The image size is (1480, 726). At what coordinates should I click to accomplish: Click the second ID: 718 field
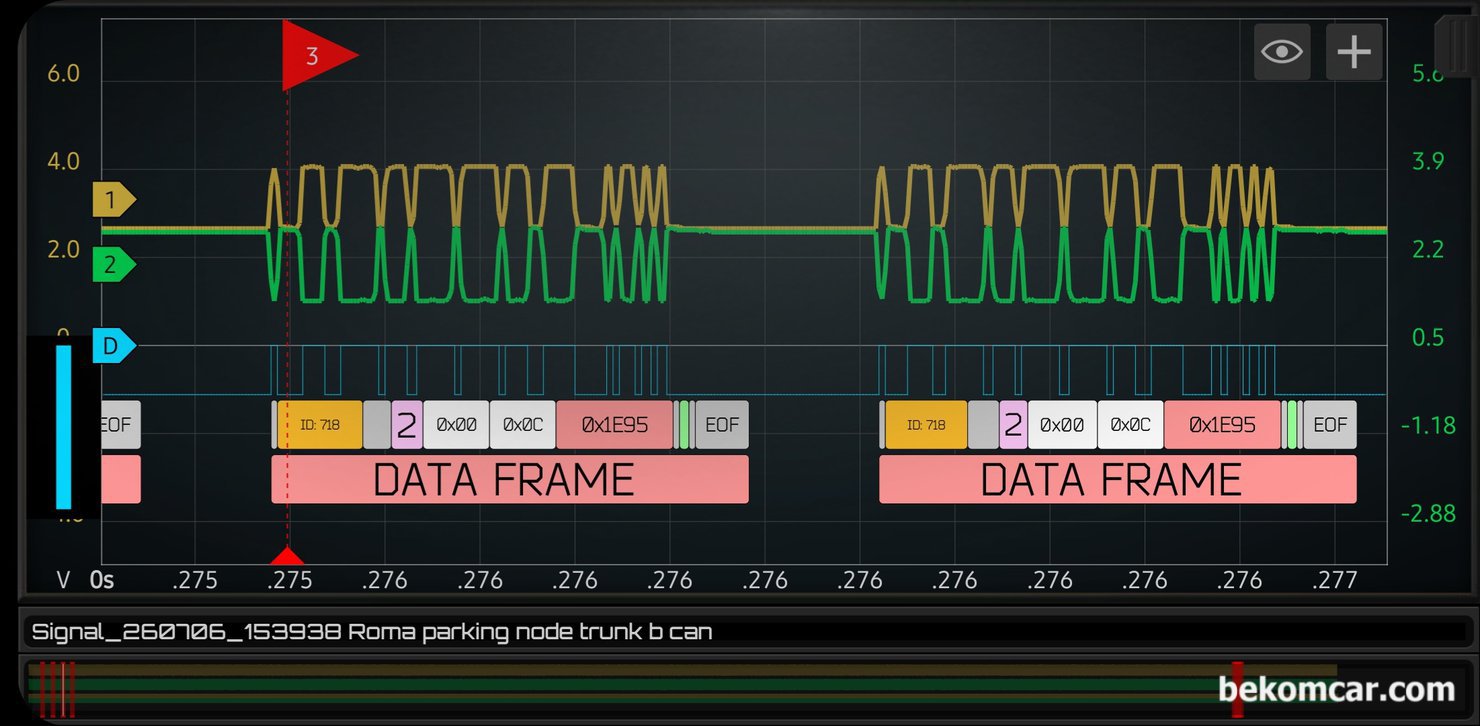[x=926, y=425]
